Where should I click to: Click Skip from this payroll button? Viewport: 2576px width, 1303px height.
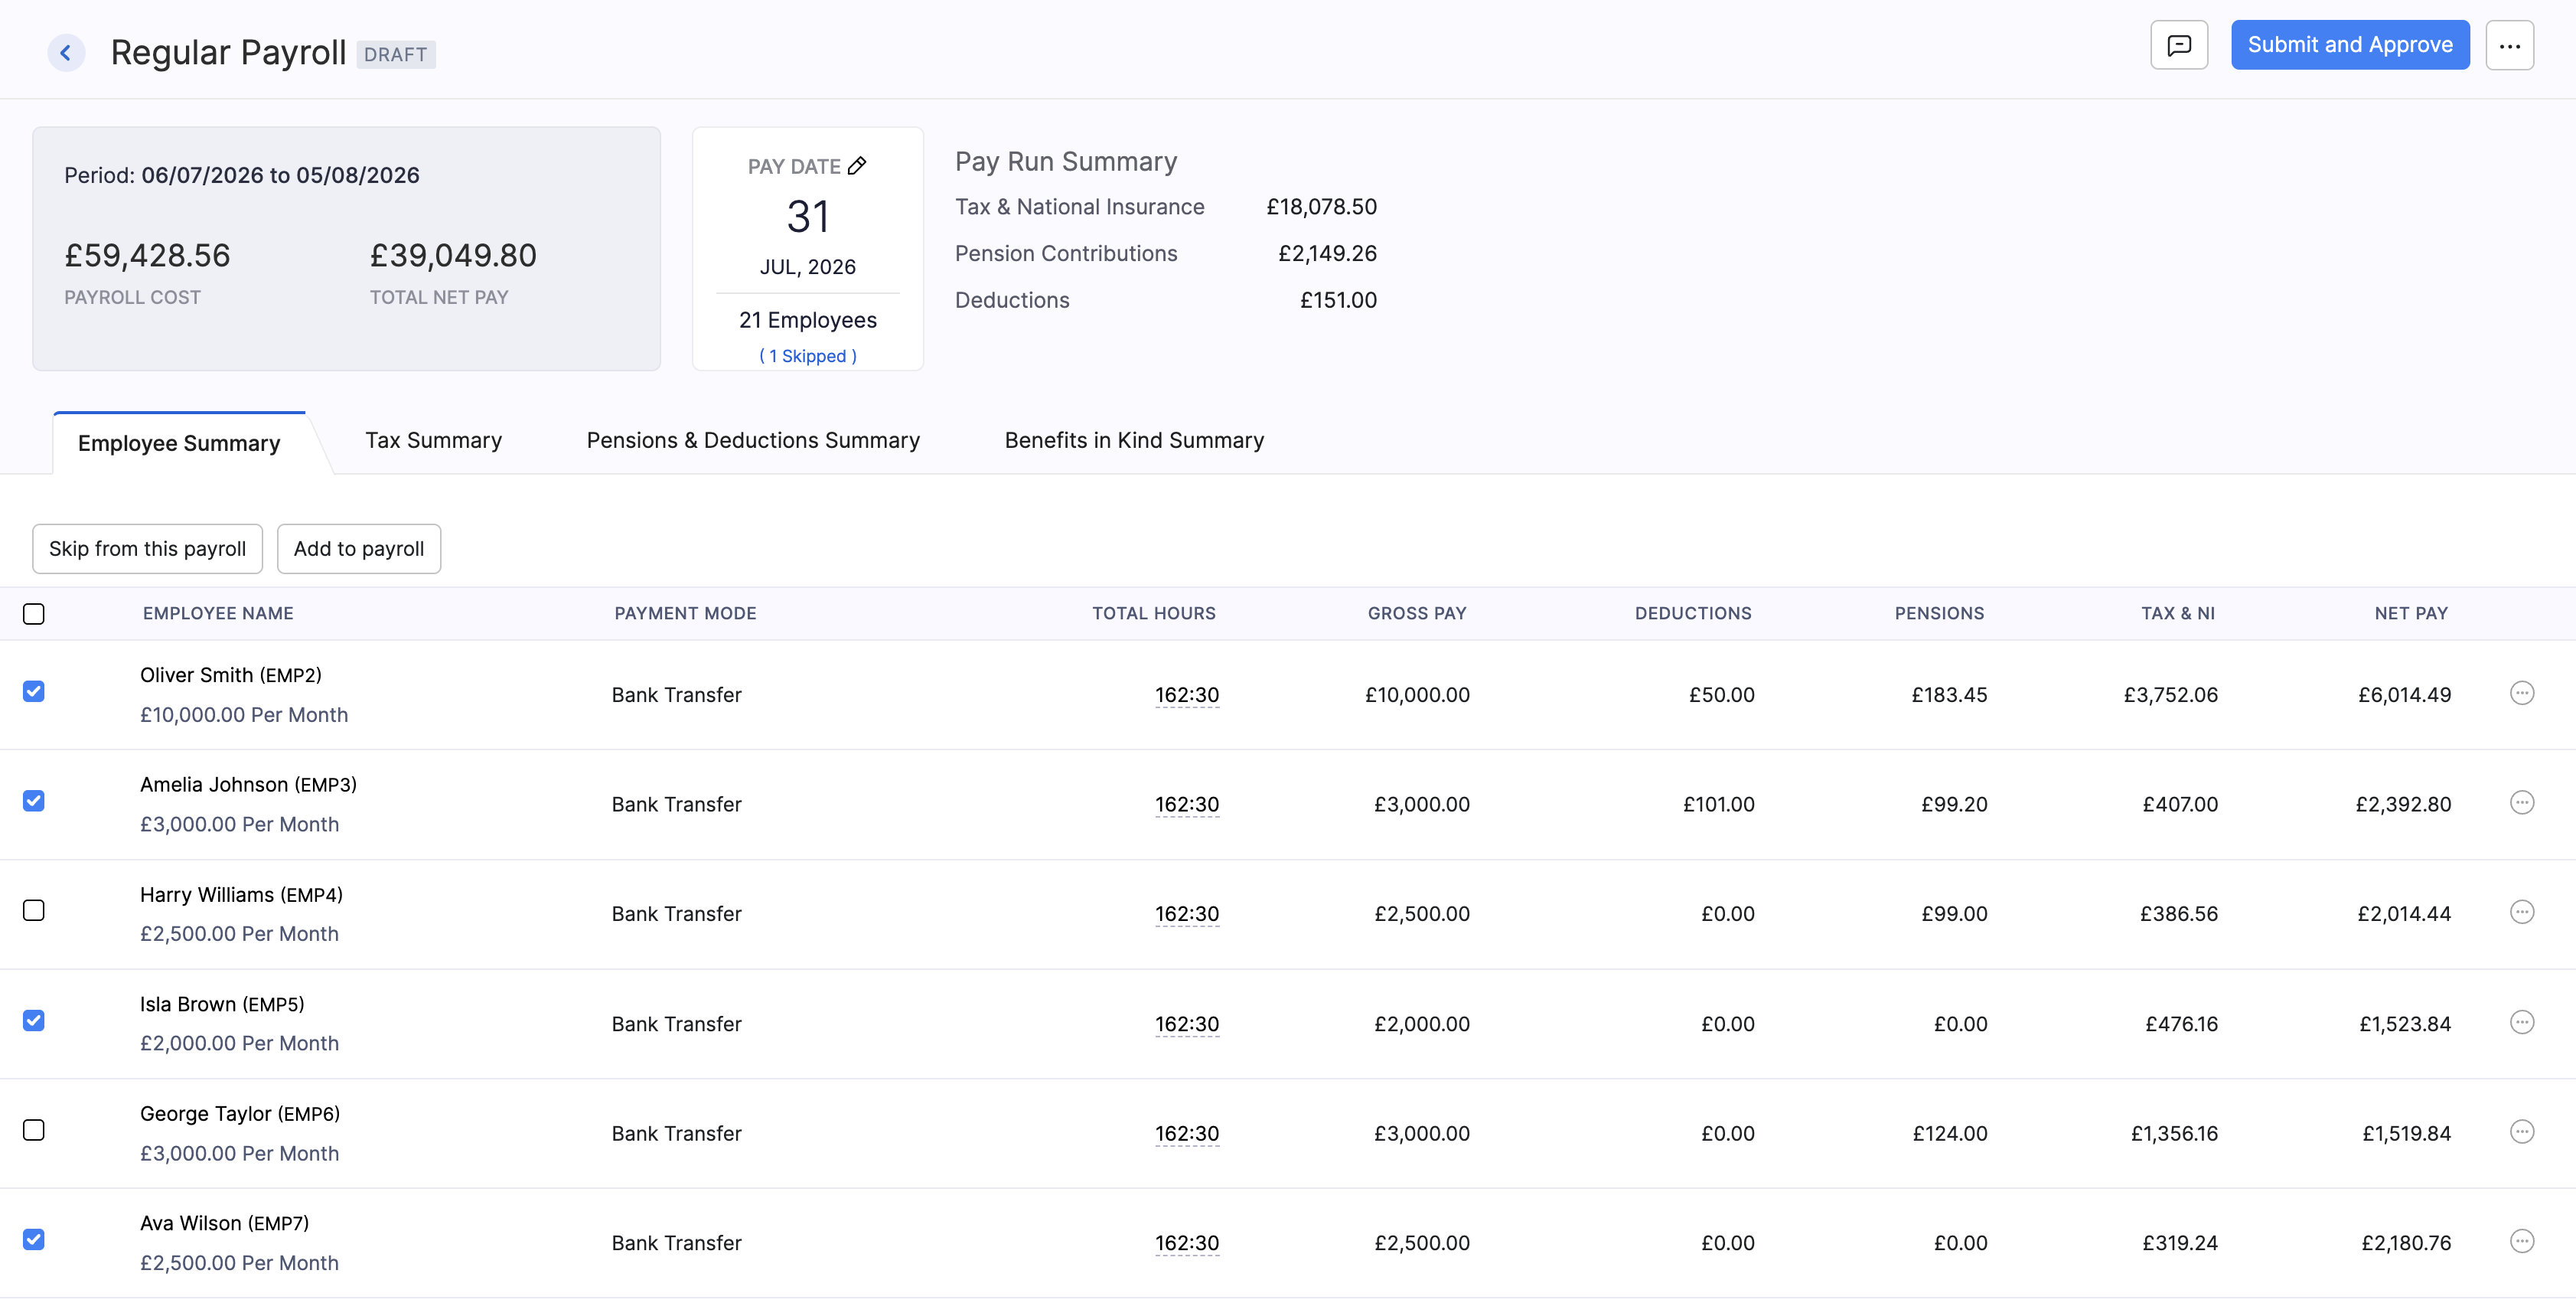tap(148, 549)
